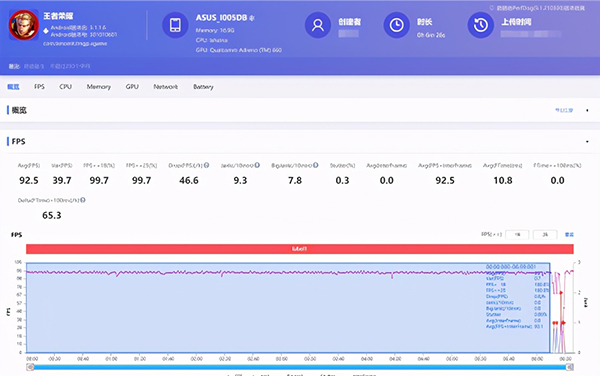Click the creator person icon
The height and width of the screenshot is (376, 600).
[x=318, y=25]
